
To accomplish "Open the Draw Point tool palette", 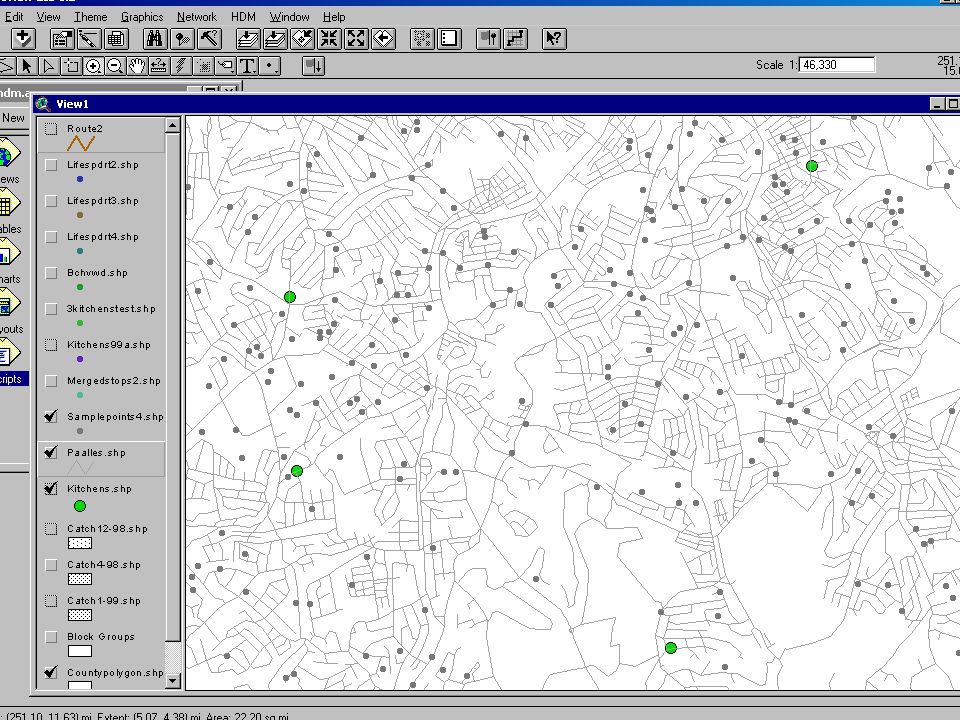I will coord(270,66).
